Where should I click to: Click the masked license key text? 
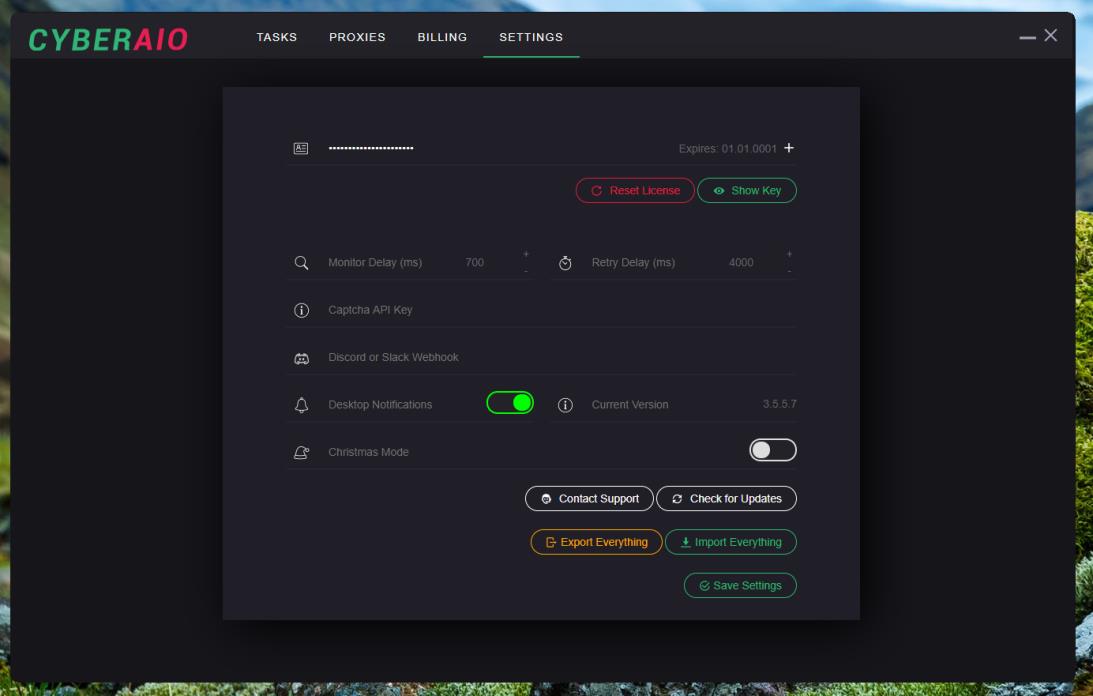click(x=371, y=148)
